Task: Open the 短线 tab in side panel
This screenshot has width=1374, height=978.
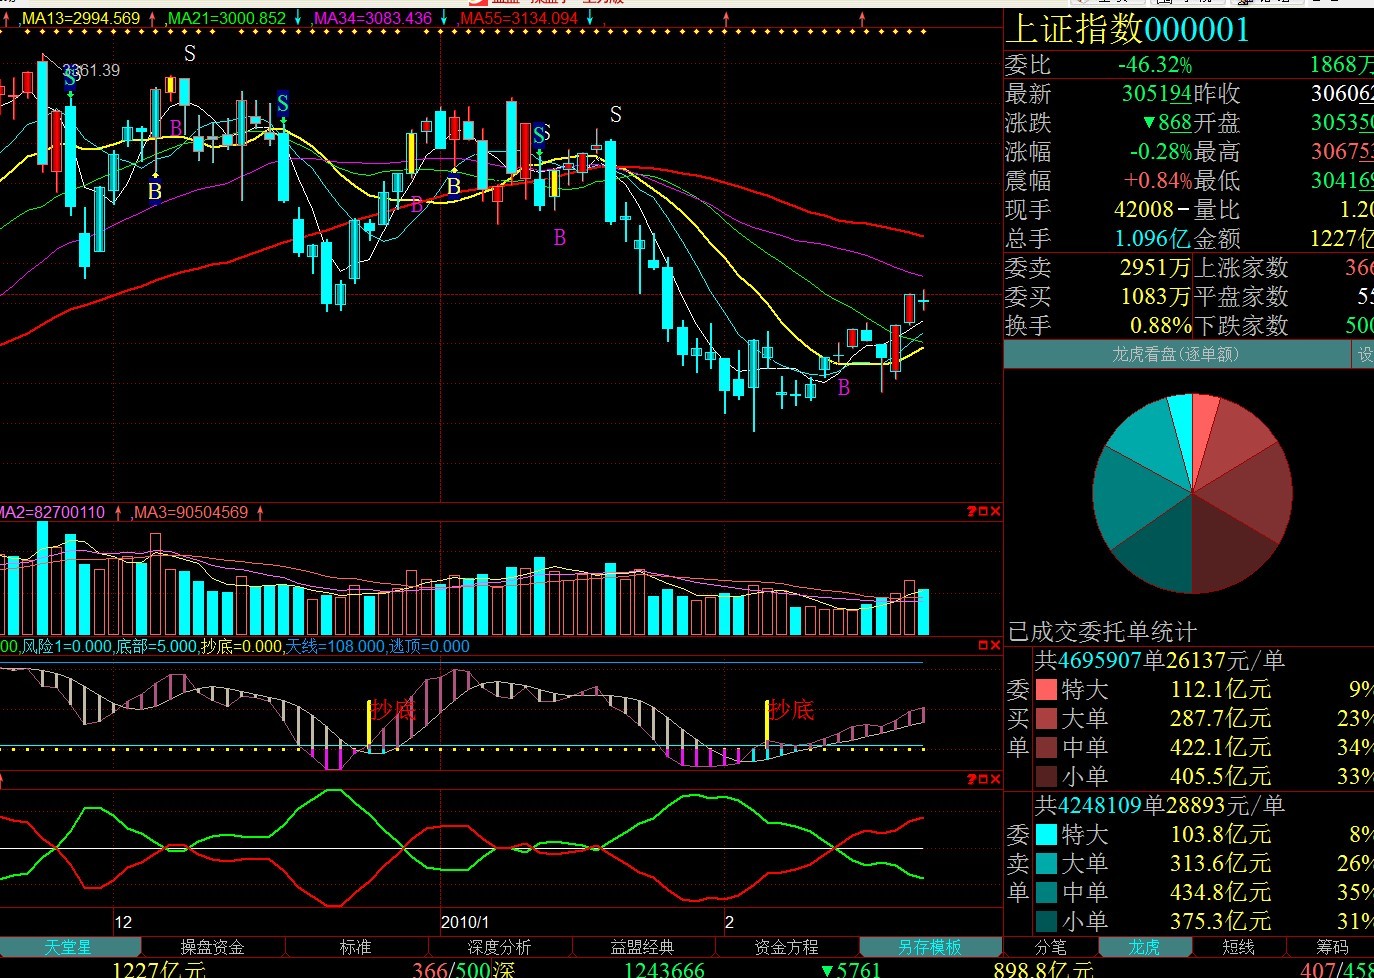Action: coord(1238,947)
